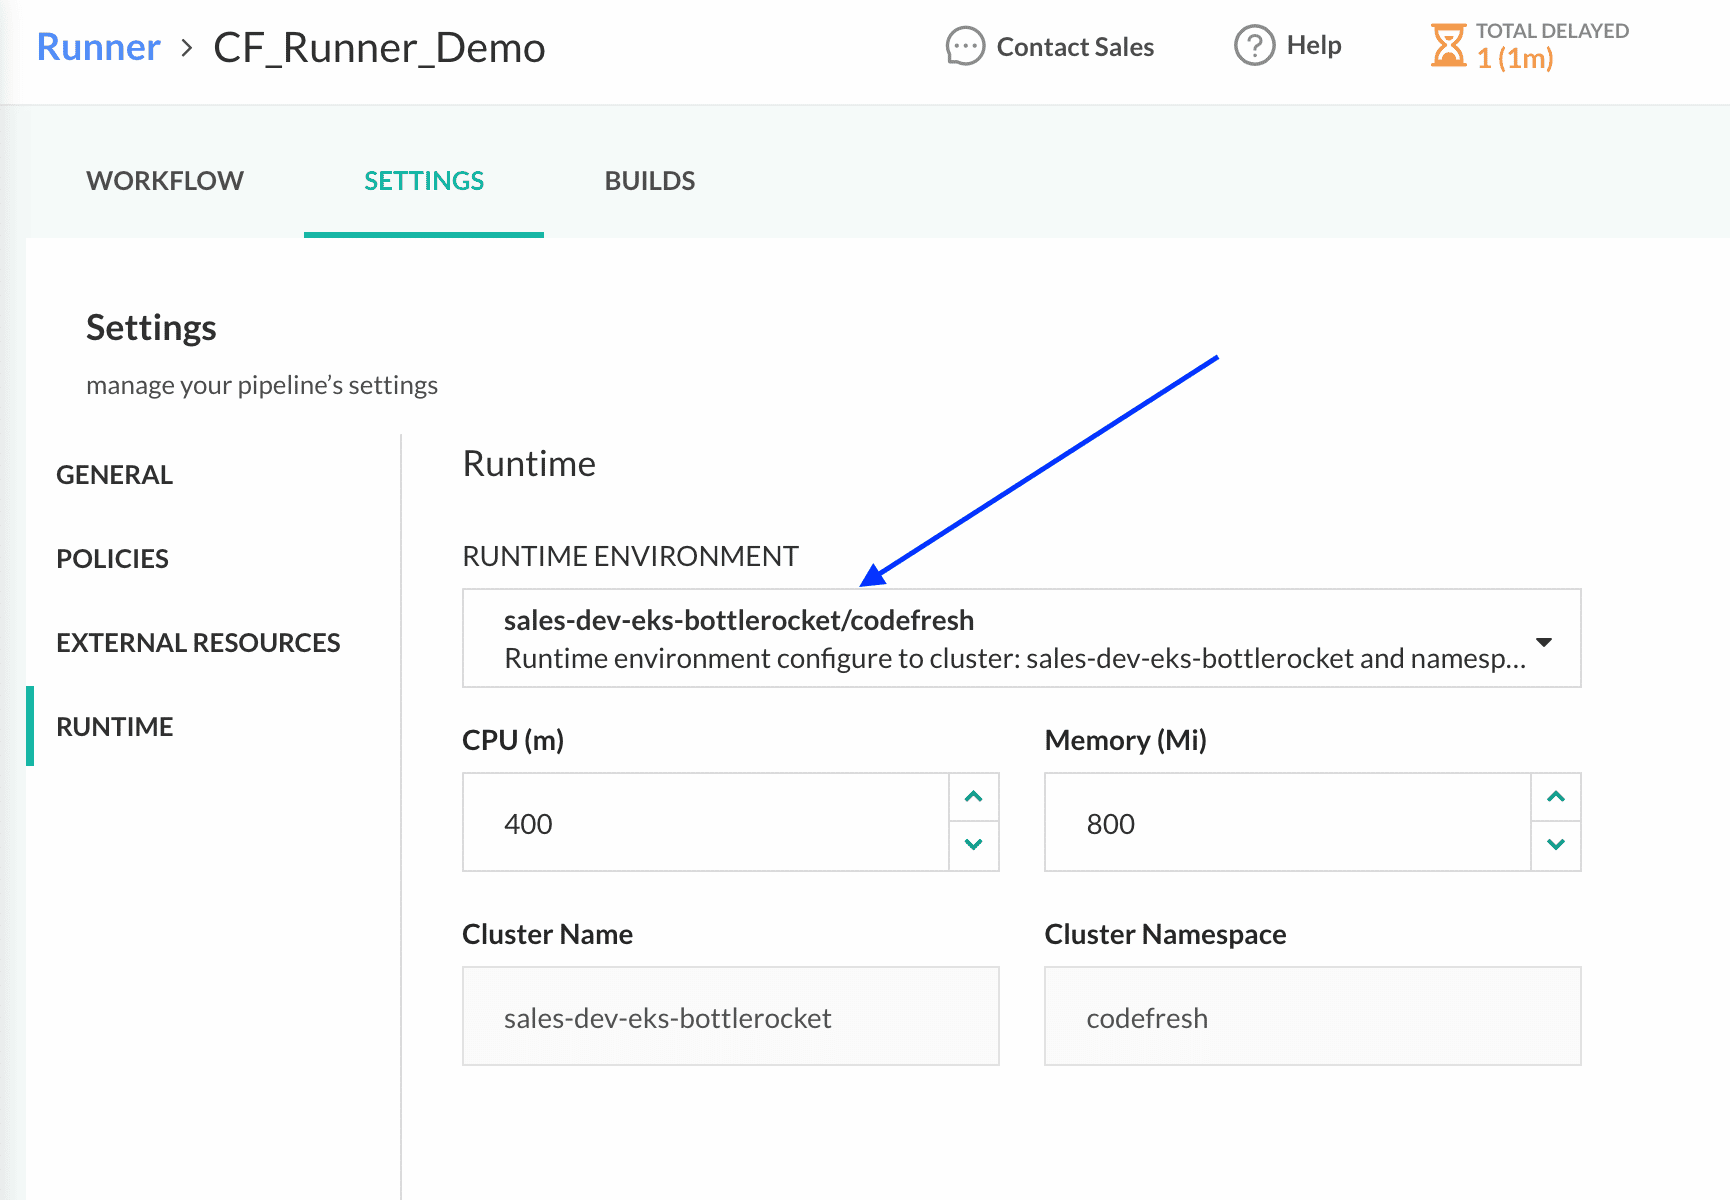Click the CPU (m) input field
The width and height of the screenshot is (1730, 1200).
coord(706,822)
